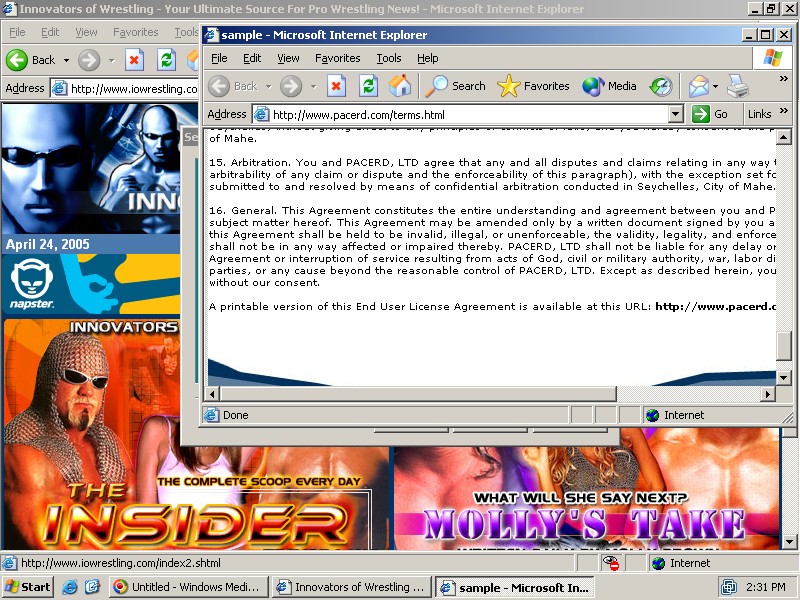The width and height of the screenshot is (800, 600).
Task: Stop loading in sample window
Action: pos(336,86)
